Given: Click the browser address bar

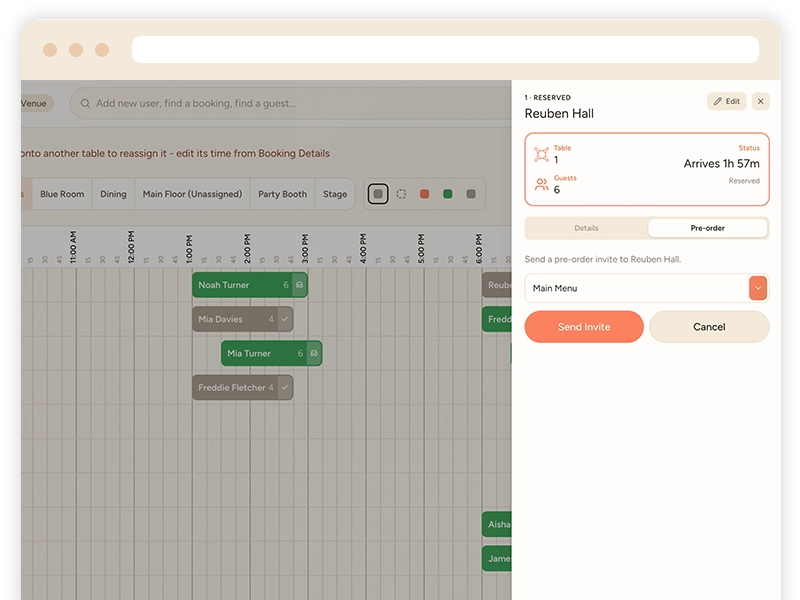Looking at the screenshot, I should (x=445, y=49).
